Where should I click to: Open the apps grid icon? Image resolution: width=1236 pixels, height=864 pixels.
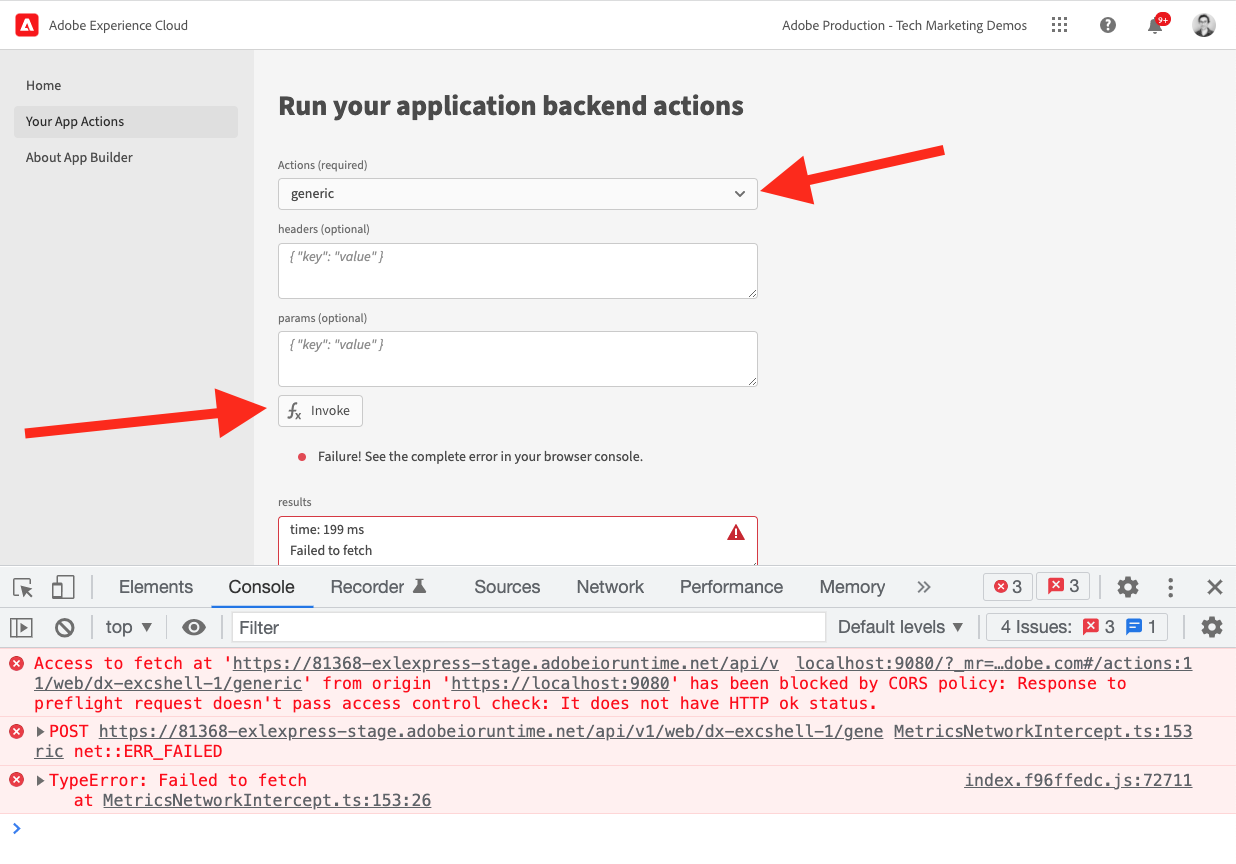click(x=1059, y=24)
